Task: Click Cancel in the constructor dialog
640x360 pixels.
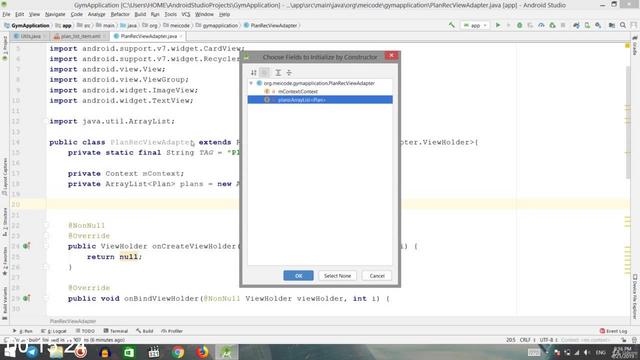Action: pos(377,276)
